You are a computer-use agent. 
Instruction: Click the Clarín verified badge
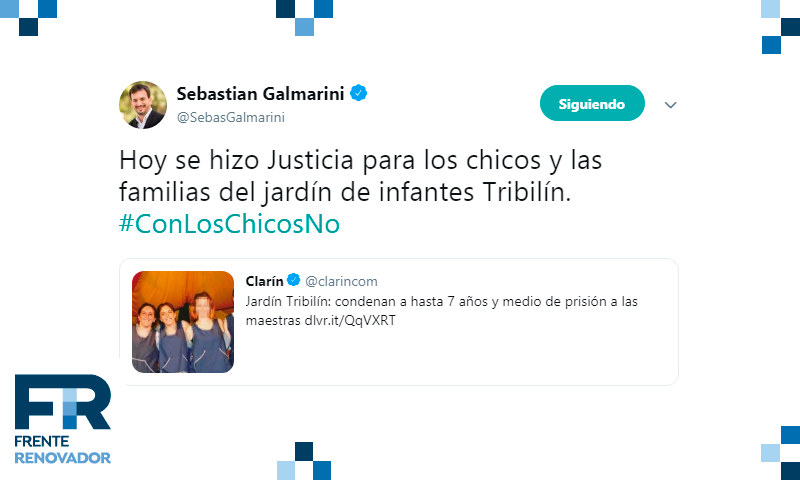(x=293, y=280)
